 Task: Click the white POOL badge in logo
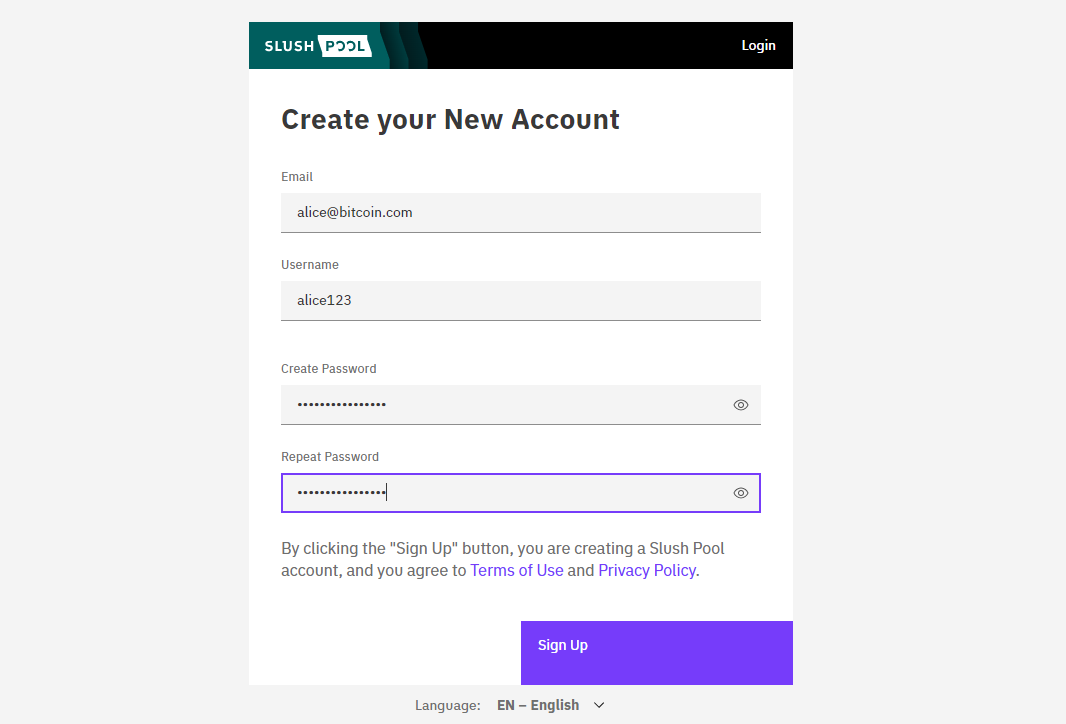coord(345,46)
